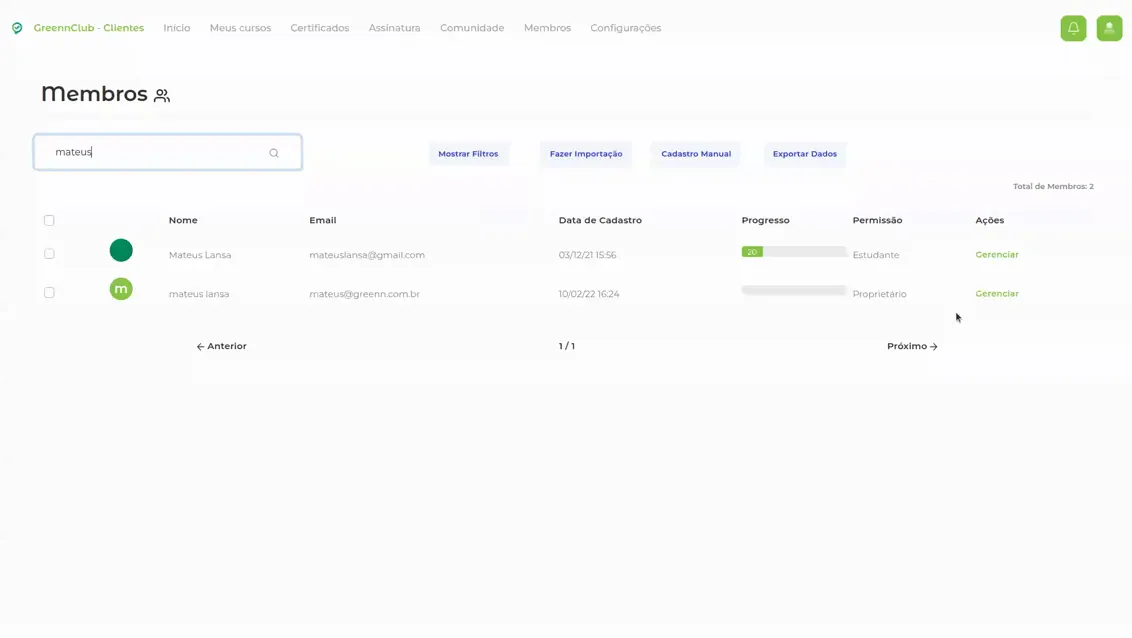
Task: Click the Permissão column header
Action: (x=877, y=220)
